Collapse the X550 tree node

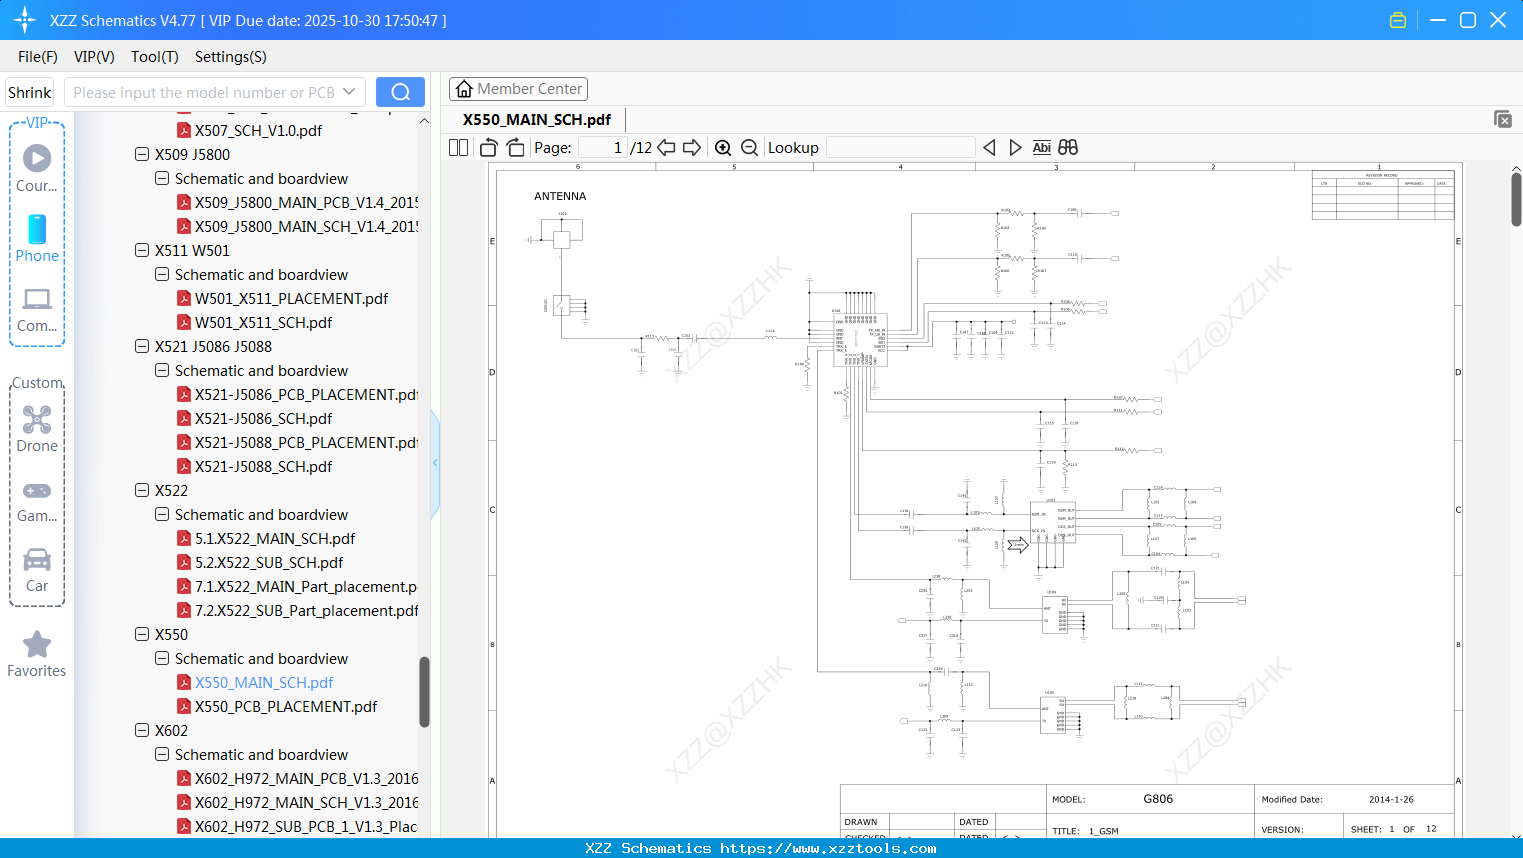click(141, 634)
